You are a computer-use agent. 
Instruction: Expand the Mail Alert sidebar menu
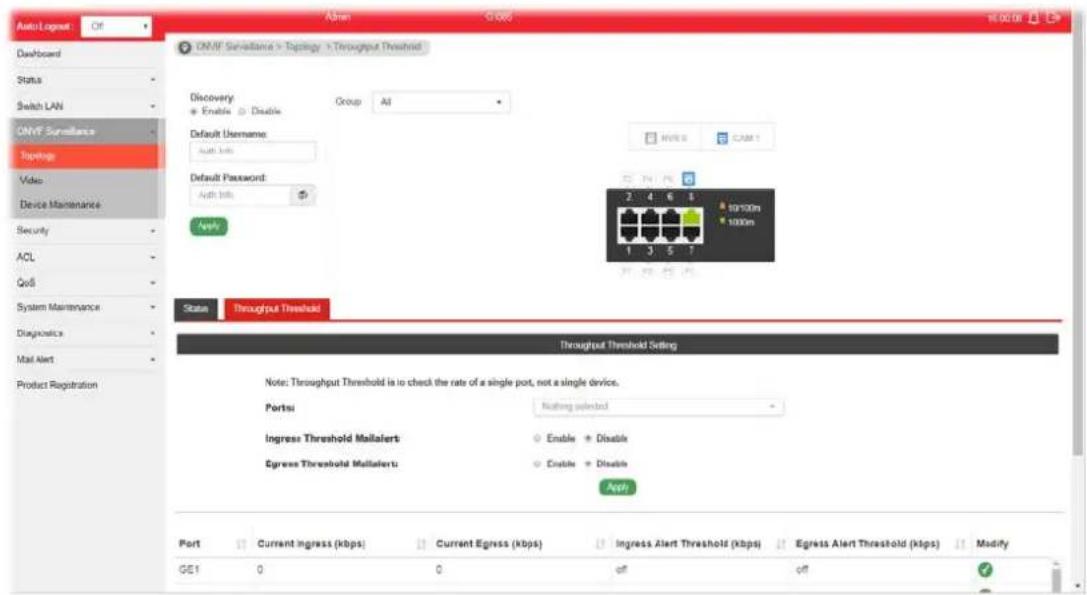click(x=85, y=360)
